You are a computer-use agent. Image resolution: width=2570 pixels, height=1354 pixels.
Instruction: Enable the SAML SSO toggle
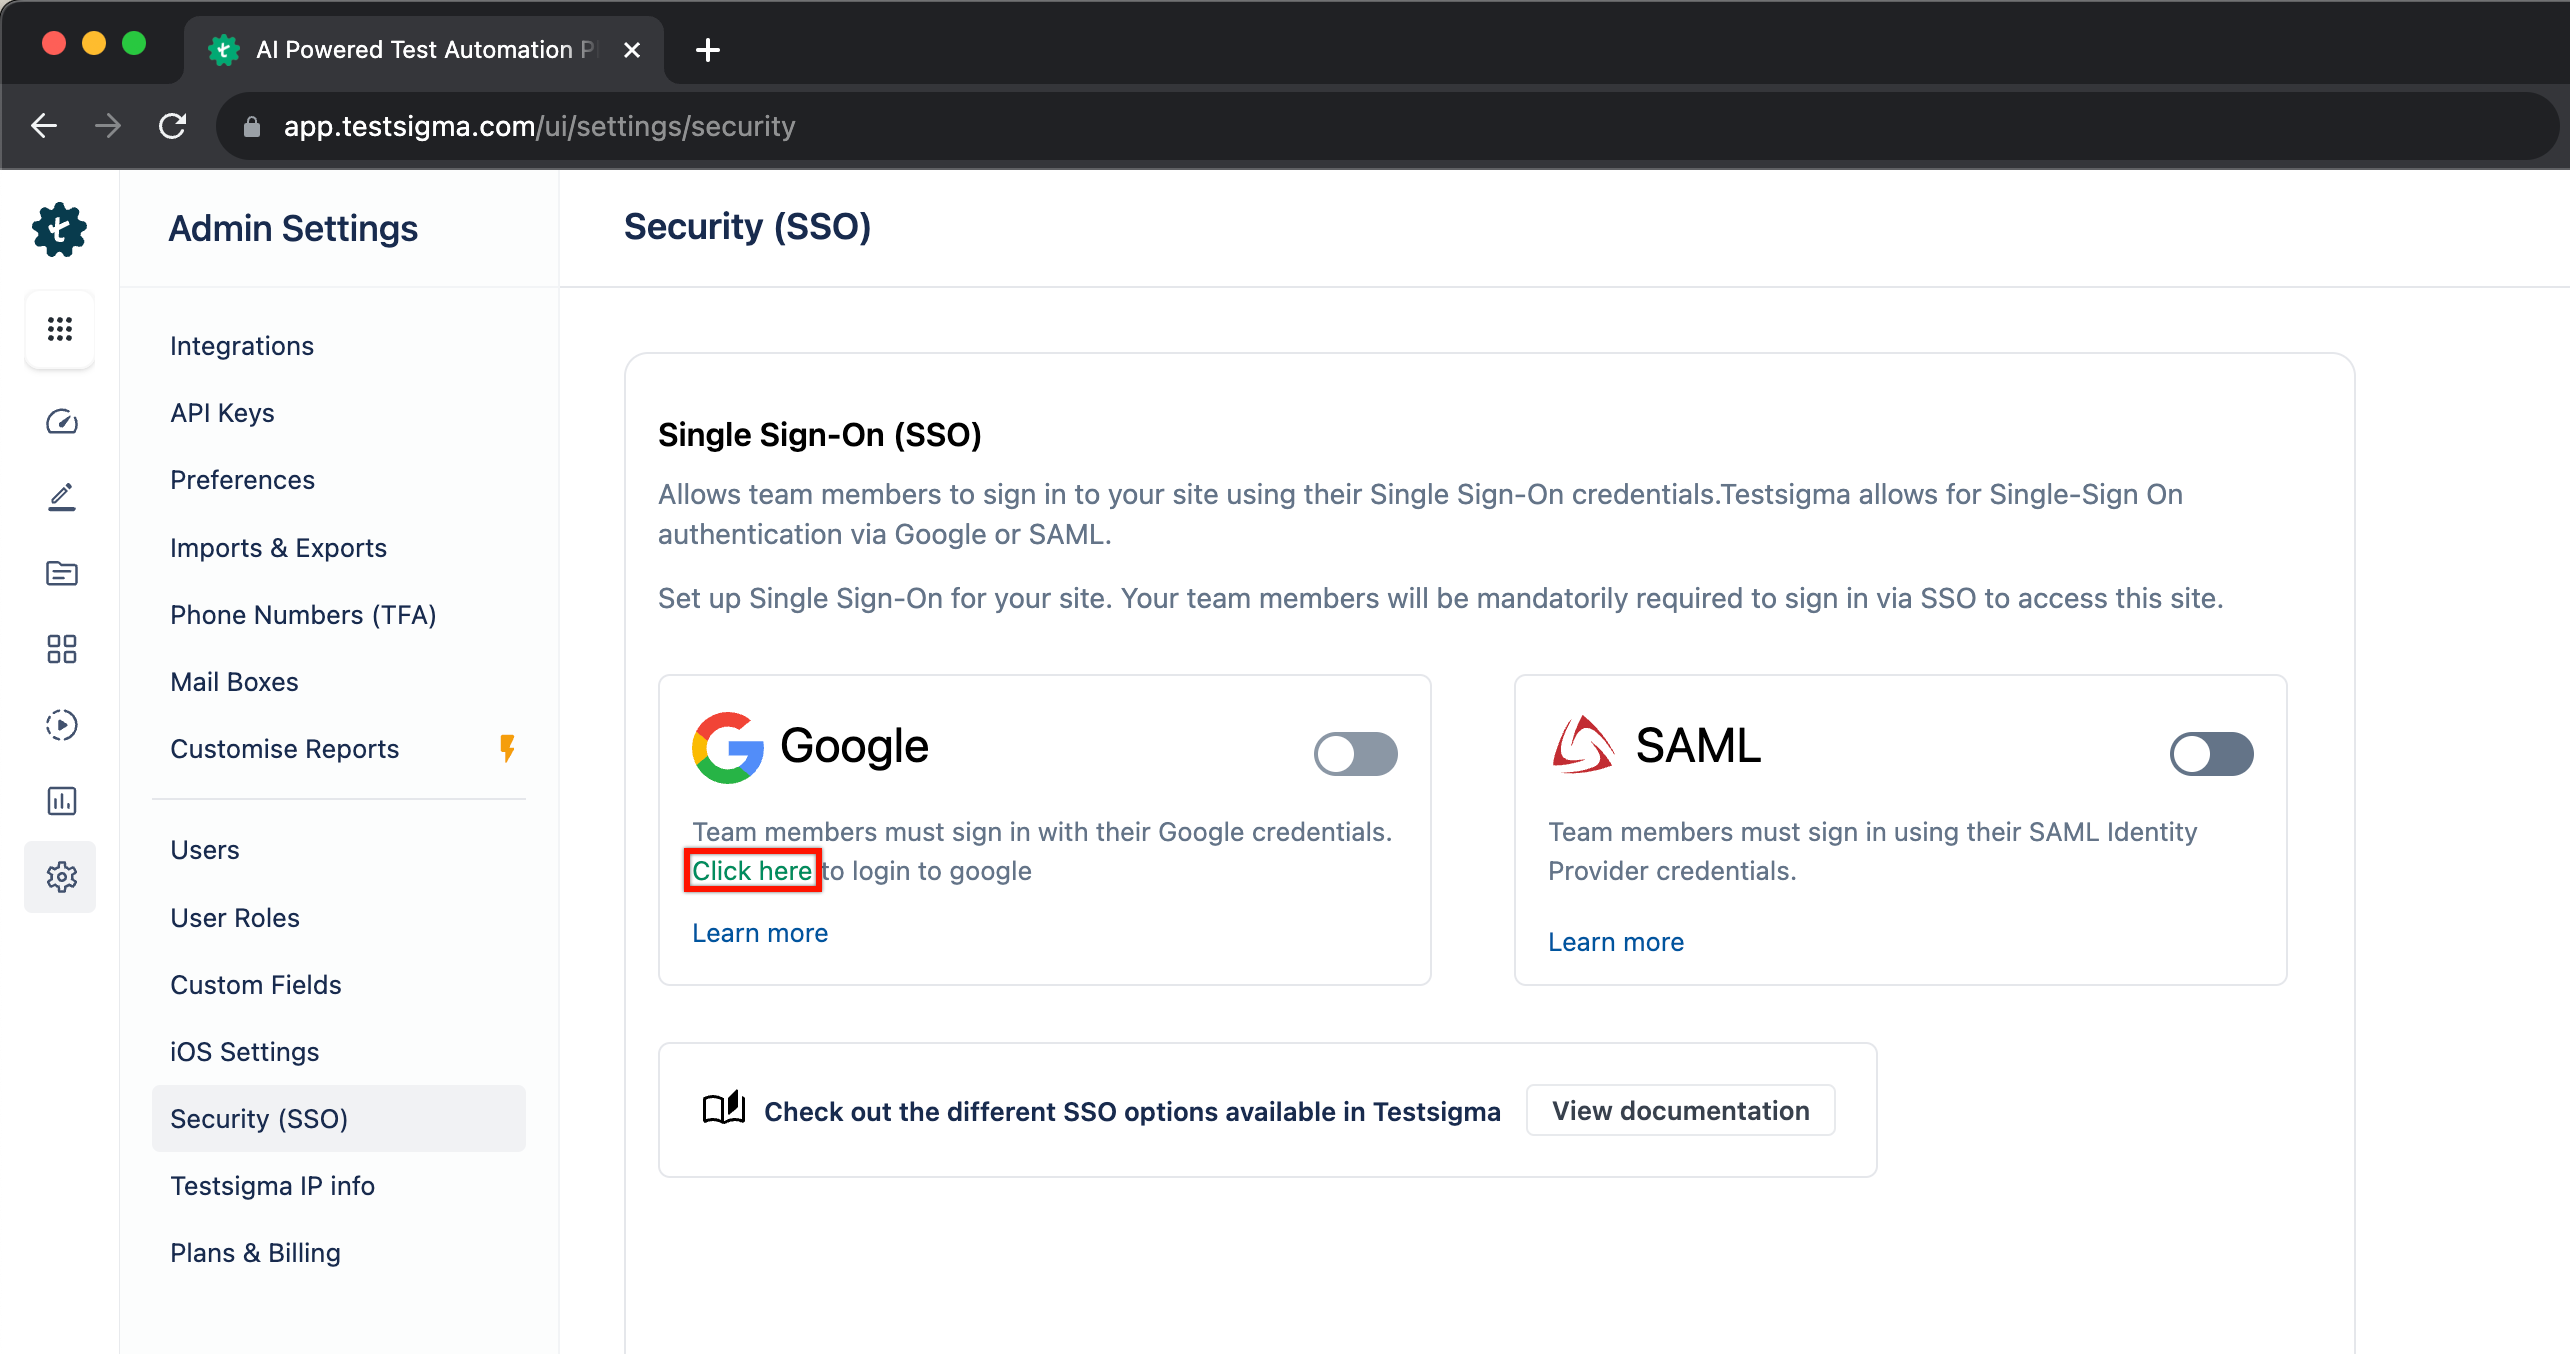tap(2211, 754)
